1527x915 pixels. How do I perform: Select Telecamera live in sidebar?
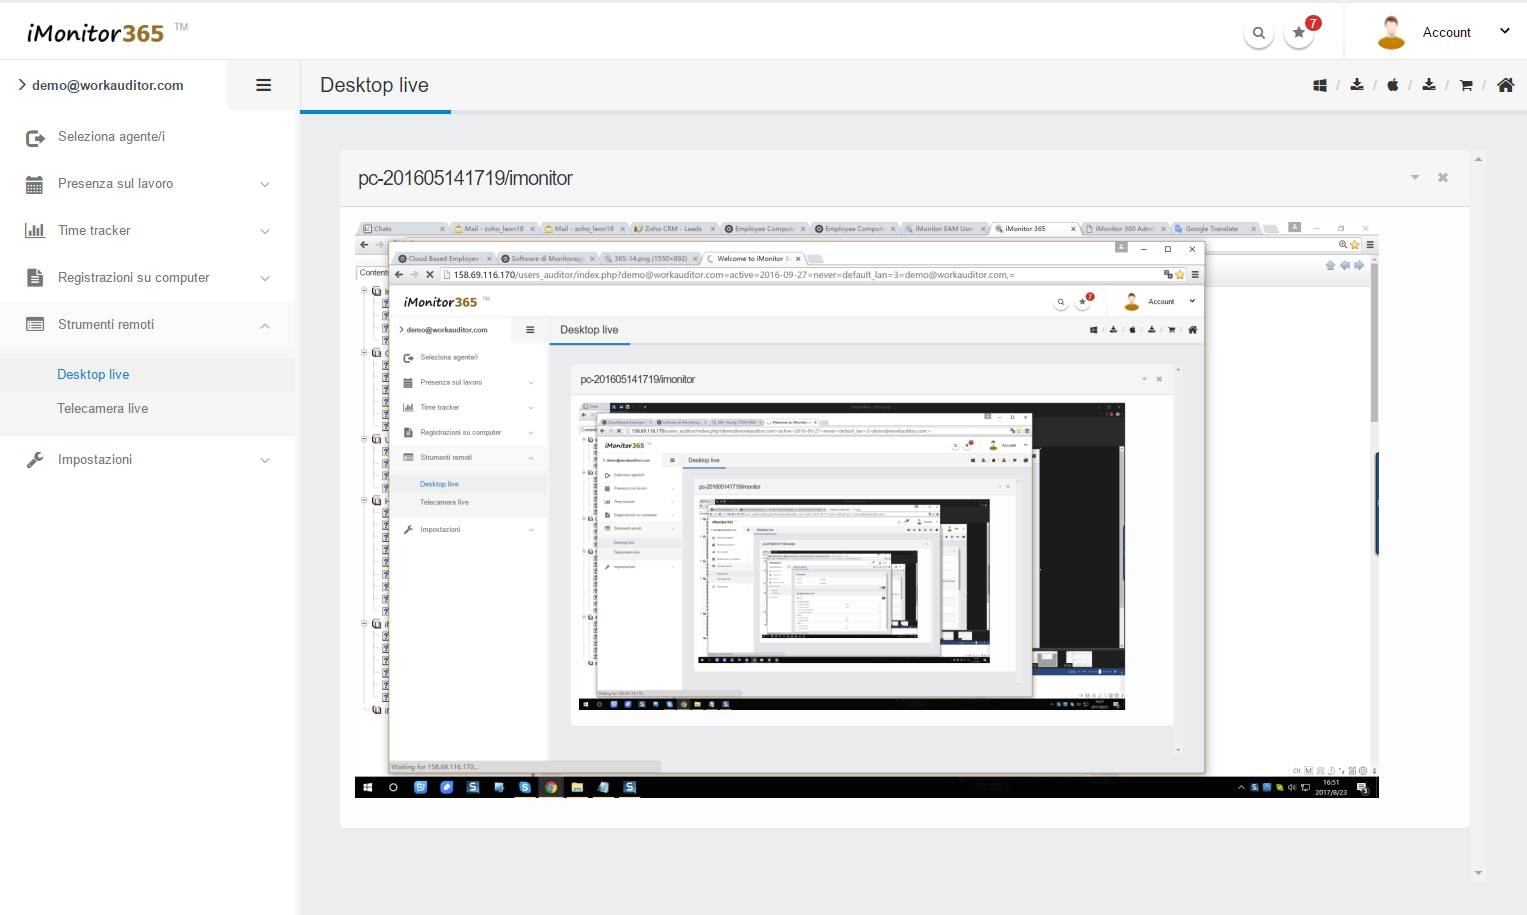point(102,408)
